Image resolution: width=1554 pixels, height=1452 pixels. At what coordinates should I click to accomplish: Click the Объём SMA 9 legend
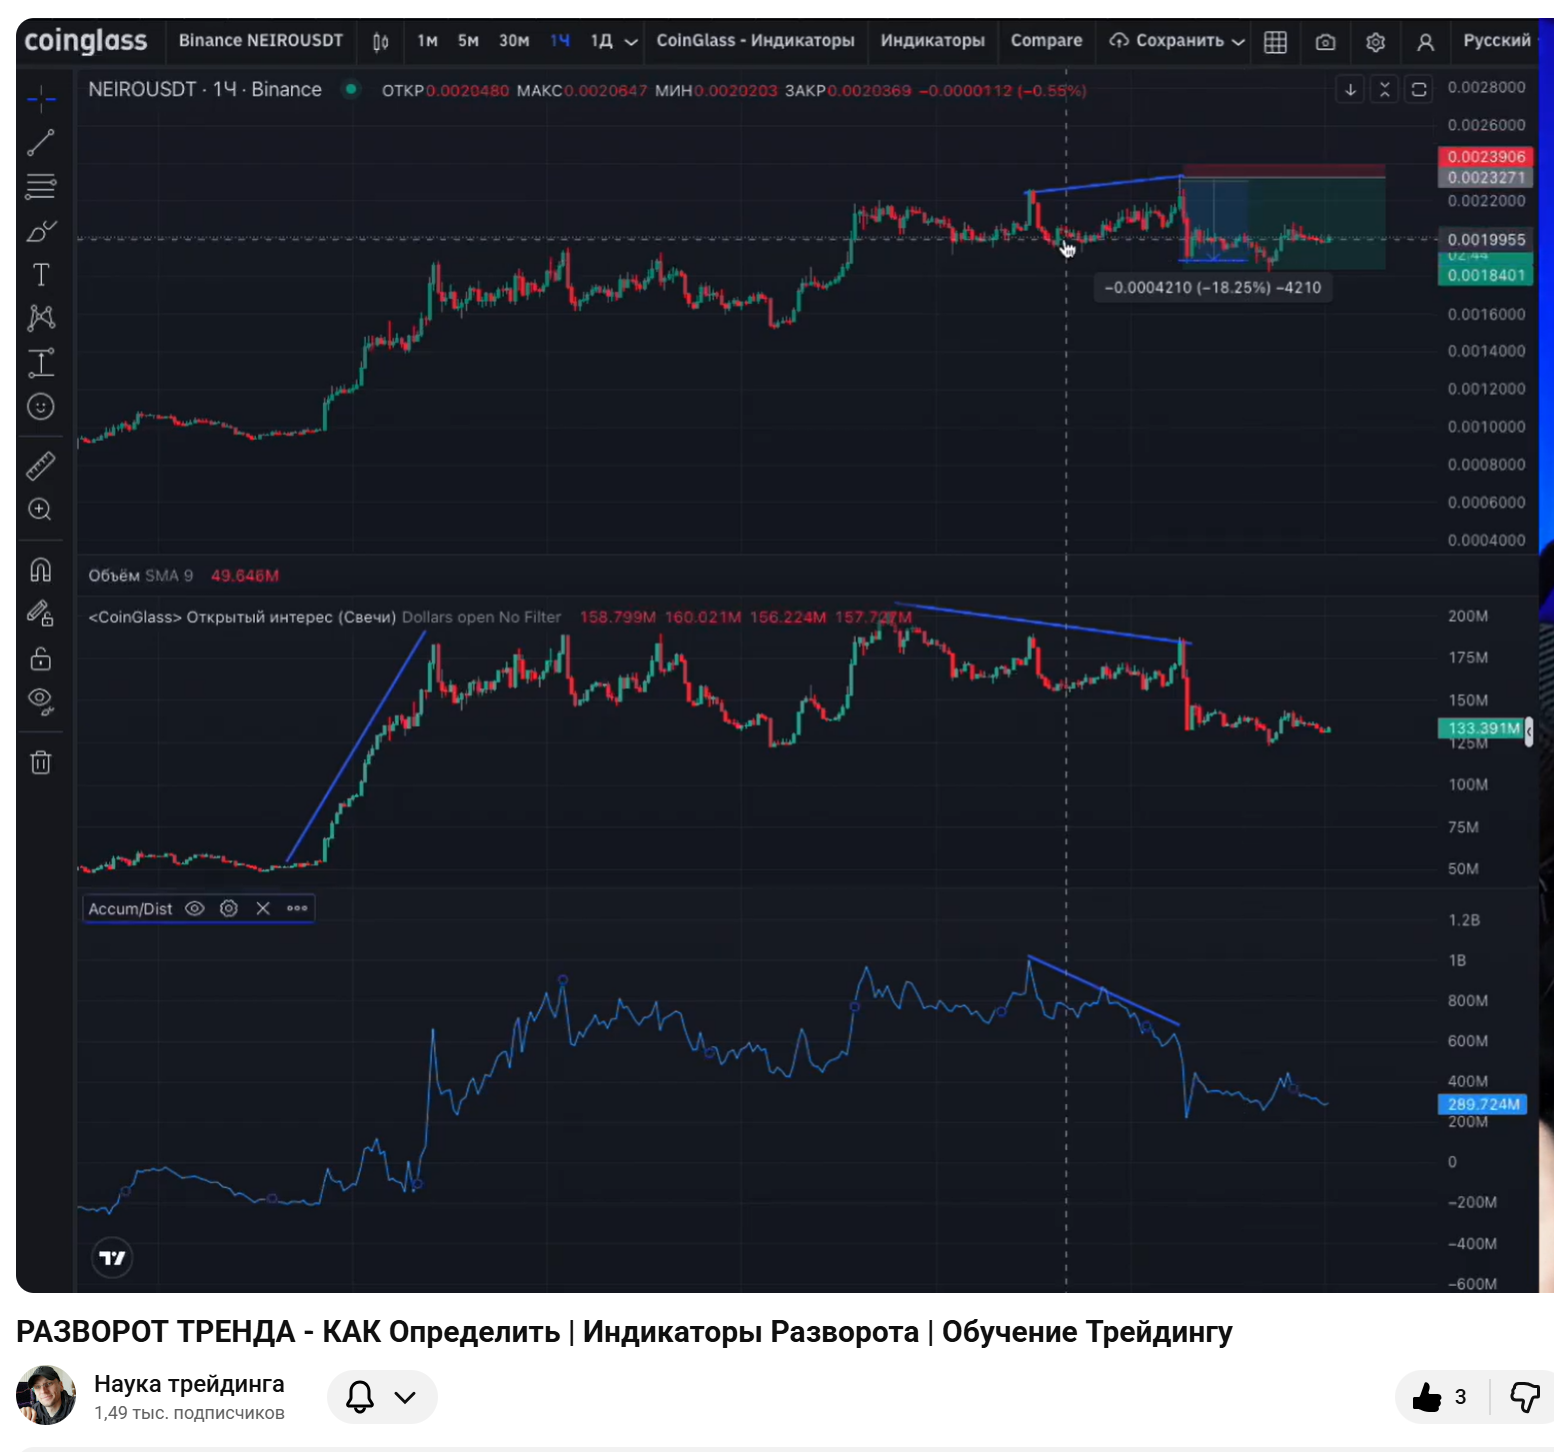click(x=140, y=576)
